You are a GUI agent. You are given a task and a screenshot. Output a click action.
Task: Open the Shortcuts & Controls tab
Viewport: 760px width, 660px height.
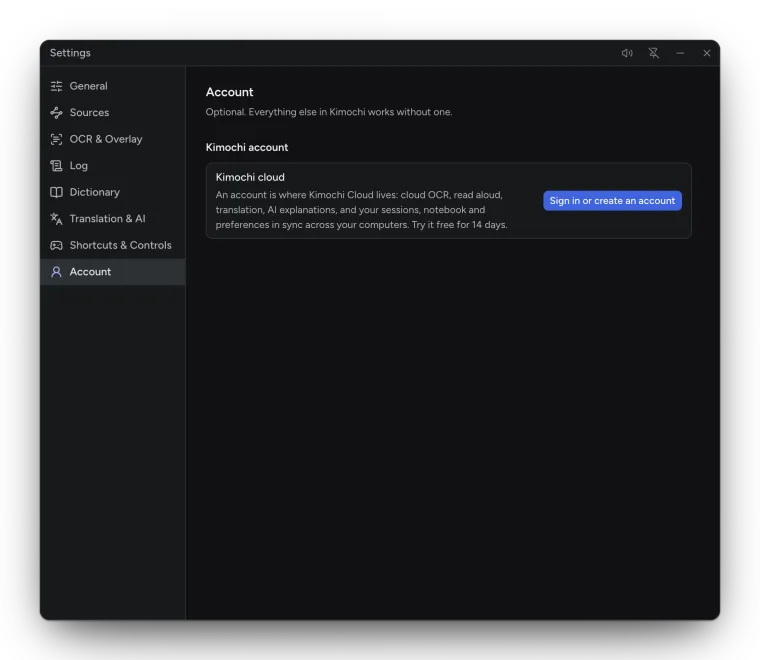tap(112, 246)
